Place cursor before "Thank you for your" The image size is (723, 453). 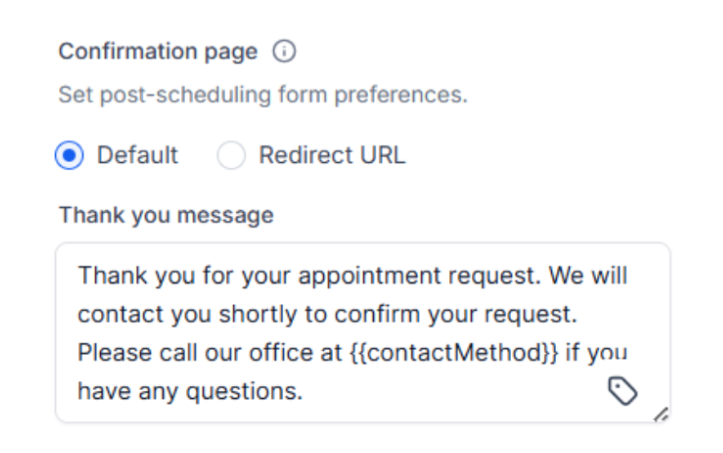tap(79, 275)
